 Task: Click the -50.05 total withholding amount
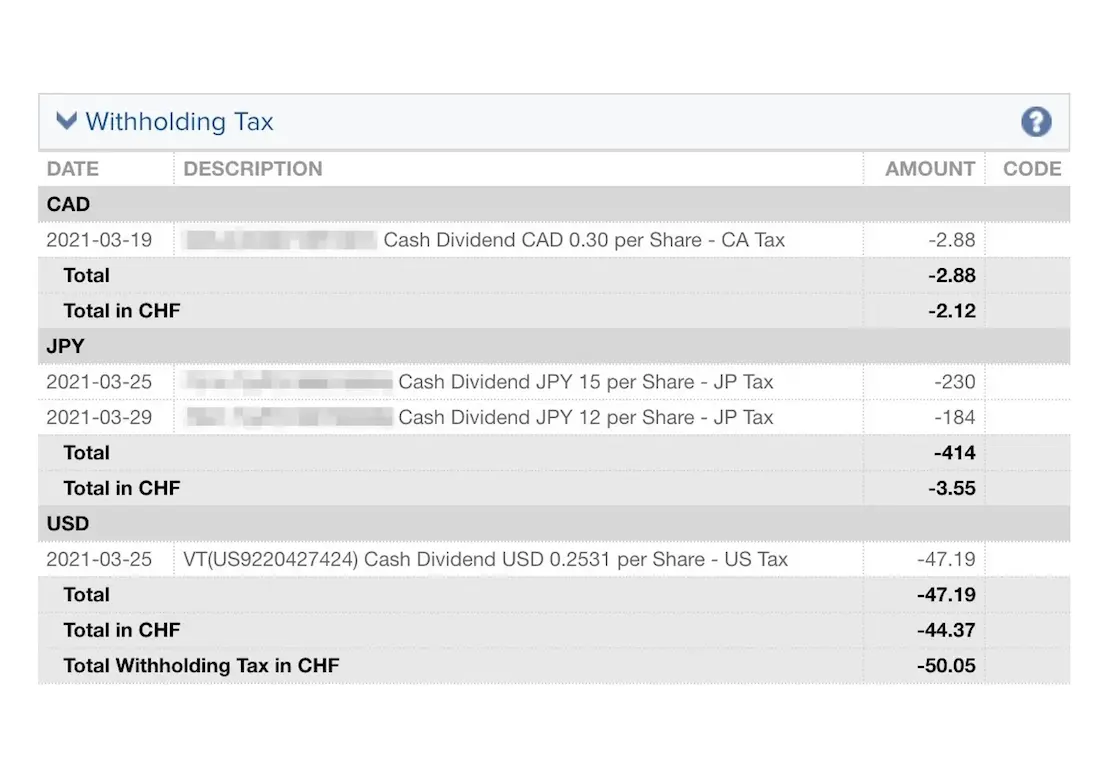pos(946,665)
